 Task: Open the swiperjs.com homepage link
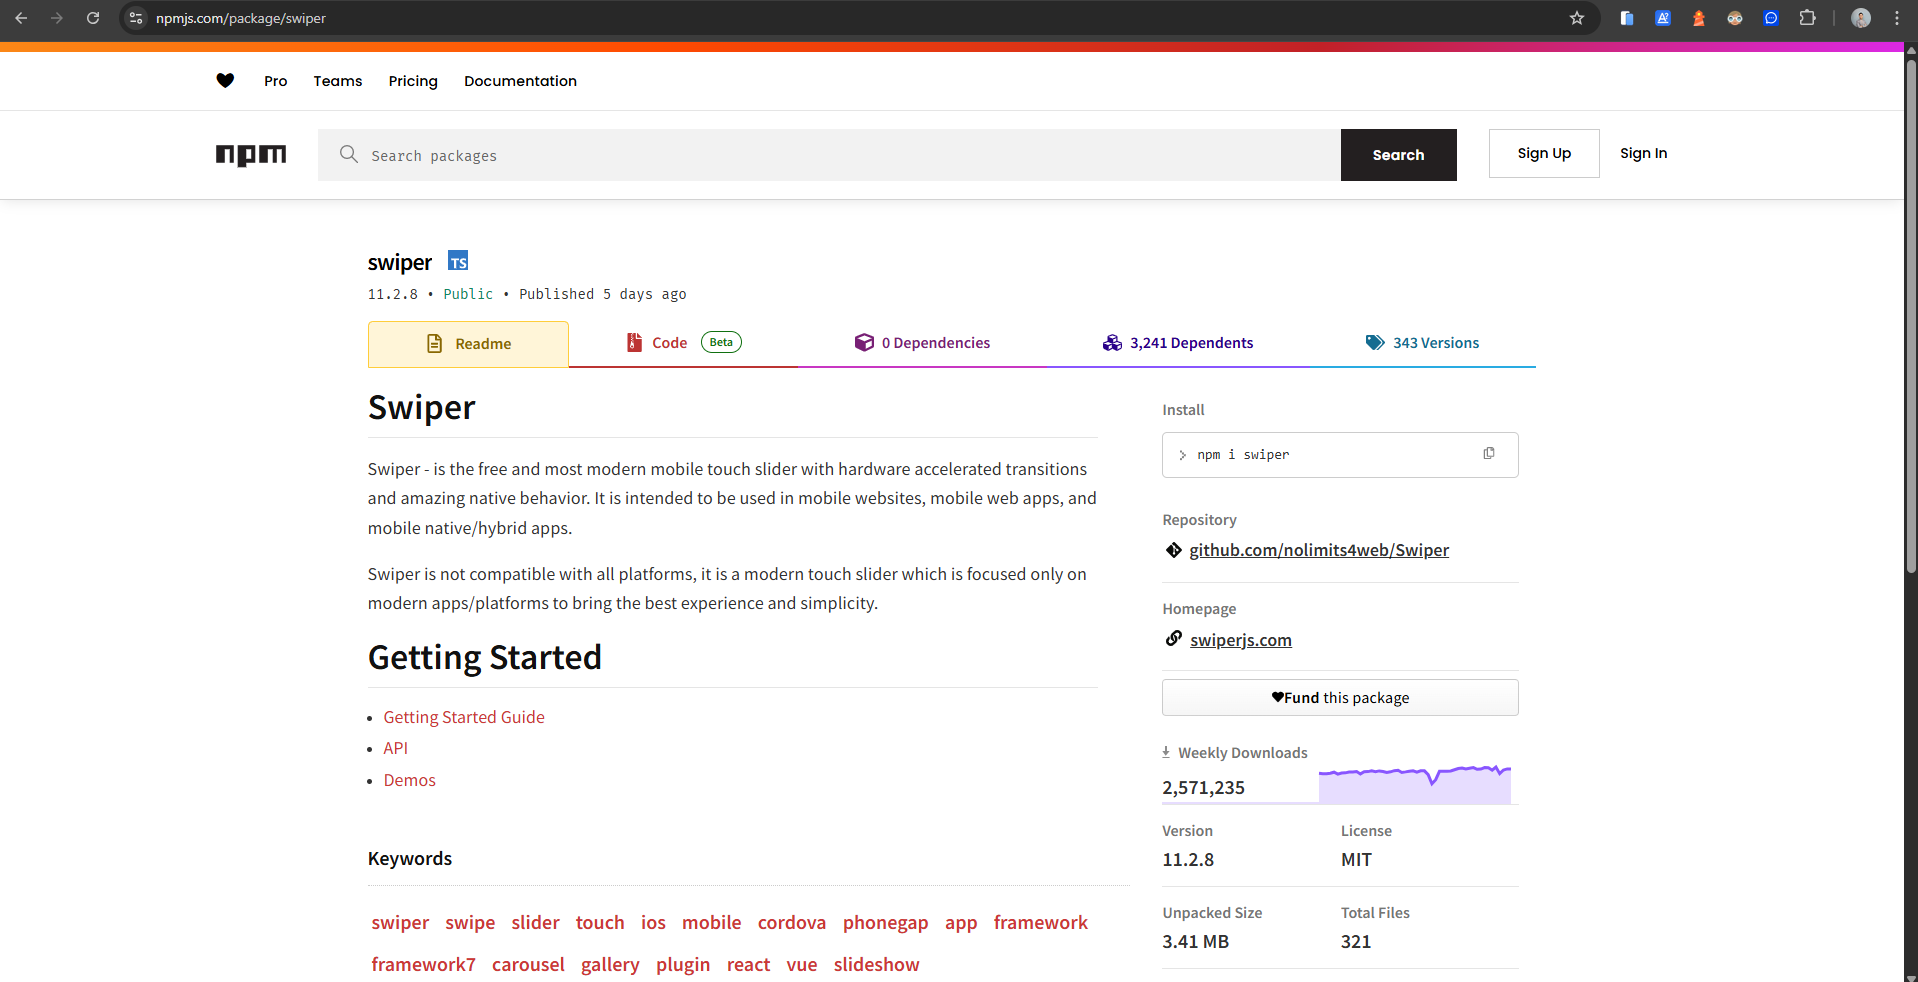(x=1241, y=640)
